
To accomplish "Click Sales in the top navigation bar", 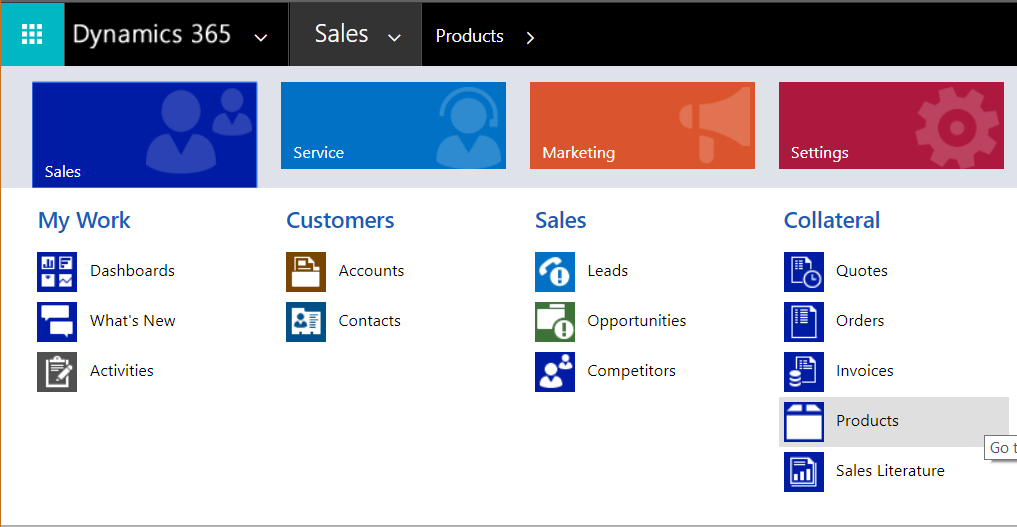I will coord(341,34).
